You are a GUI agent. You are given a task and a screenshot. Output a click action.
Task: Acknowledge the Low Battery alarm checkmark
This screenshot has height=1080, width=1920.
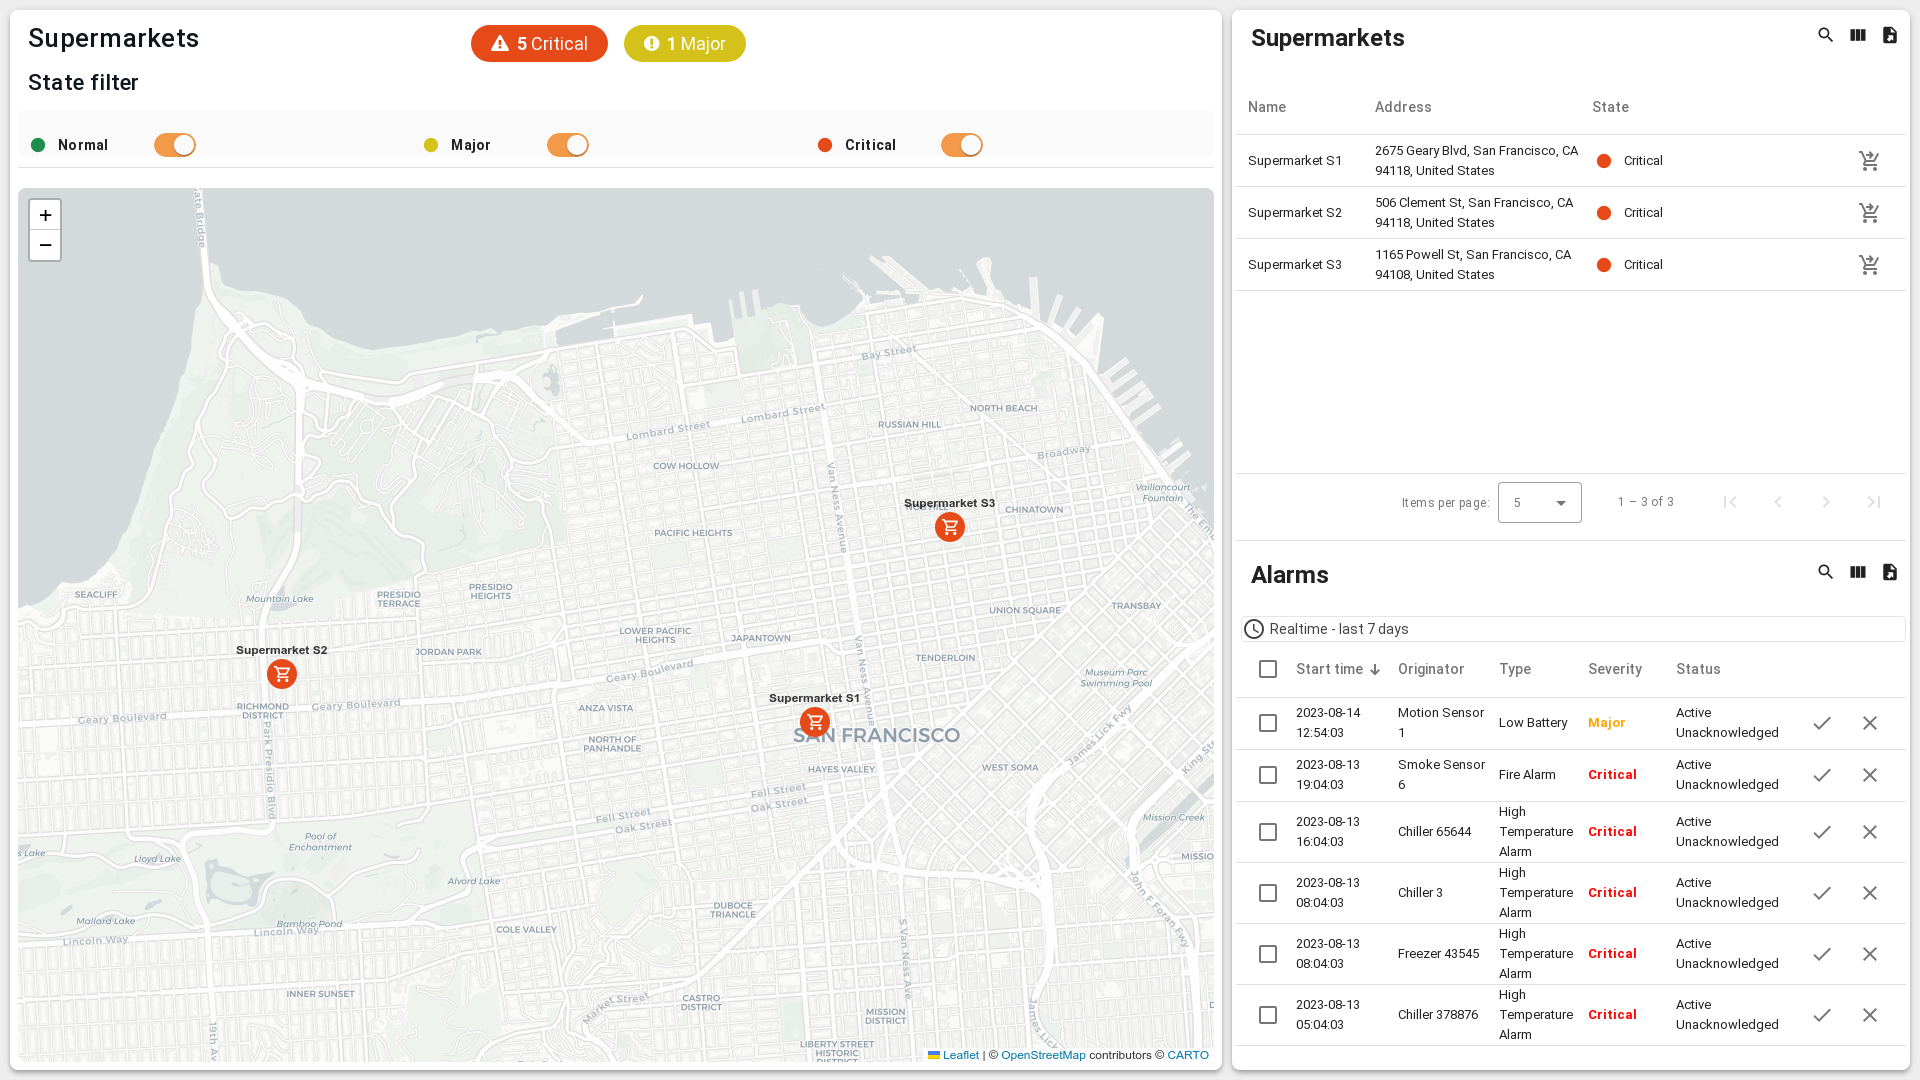click(1822, 723)
